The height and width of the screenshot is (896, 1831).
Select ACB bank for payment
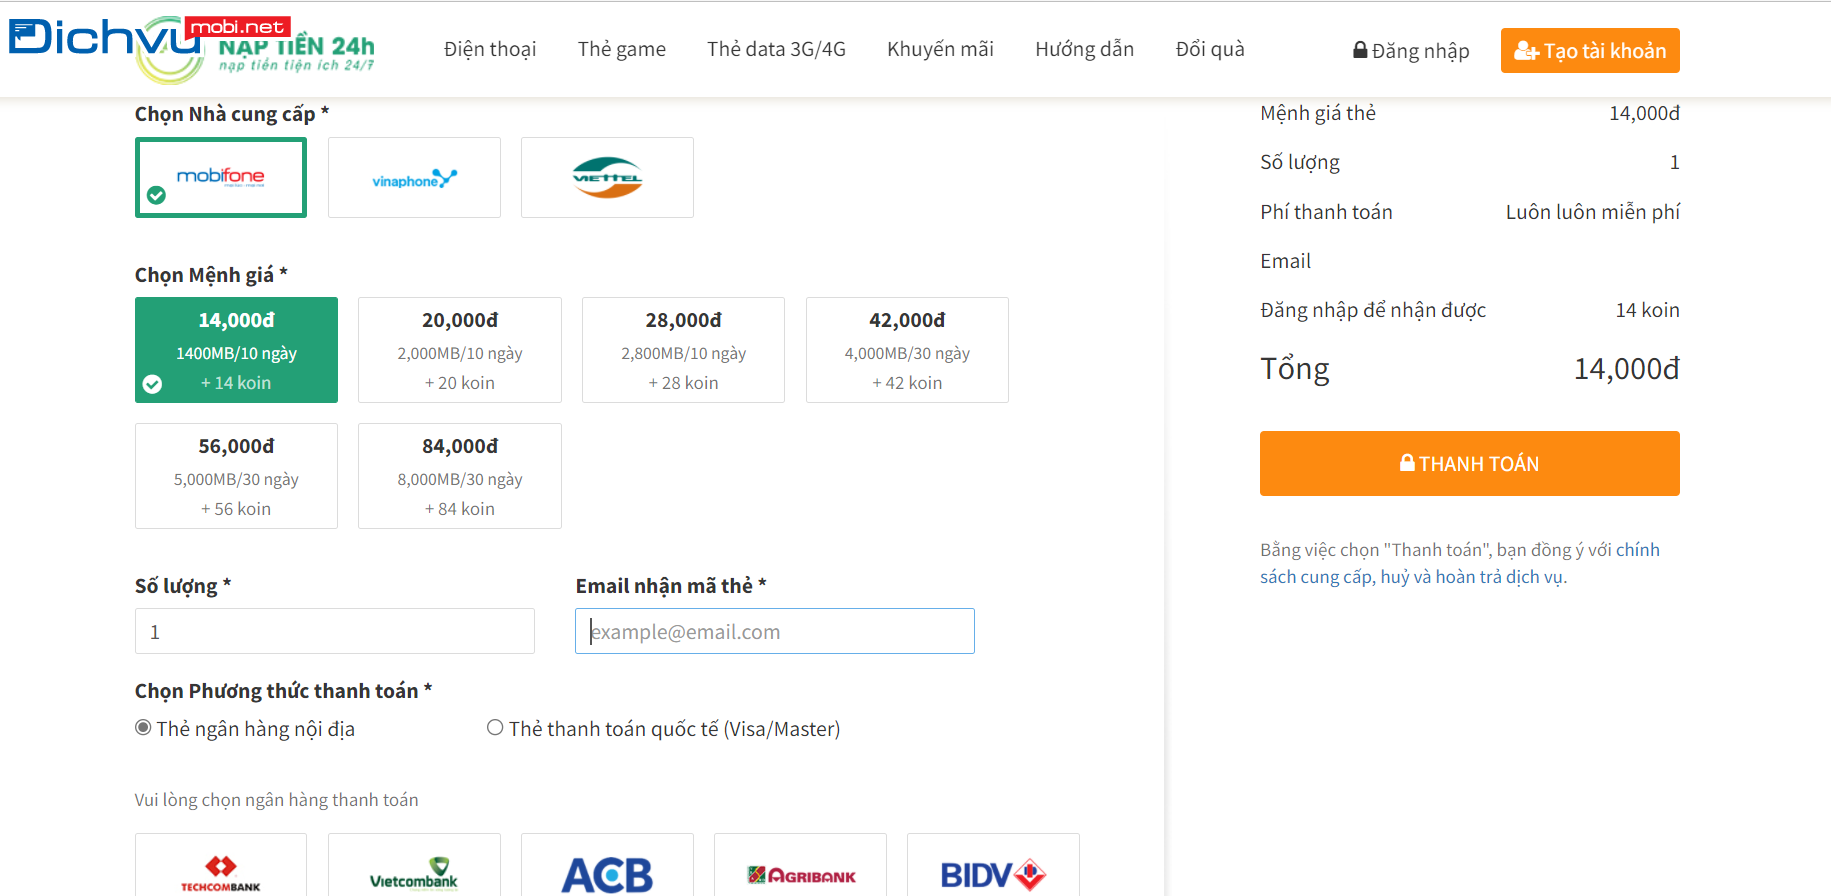click(607, 872)
